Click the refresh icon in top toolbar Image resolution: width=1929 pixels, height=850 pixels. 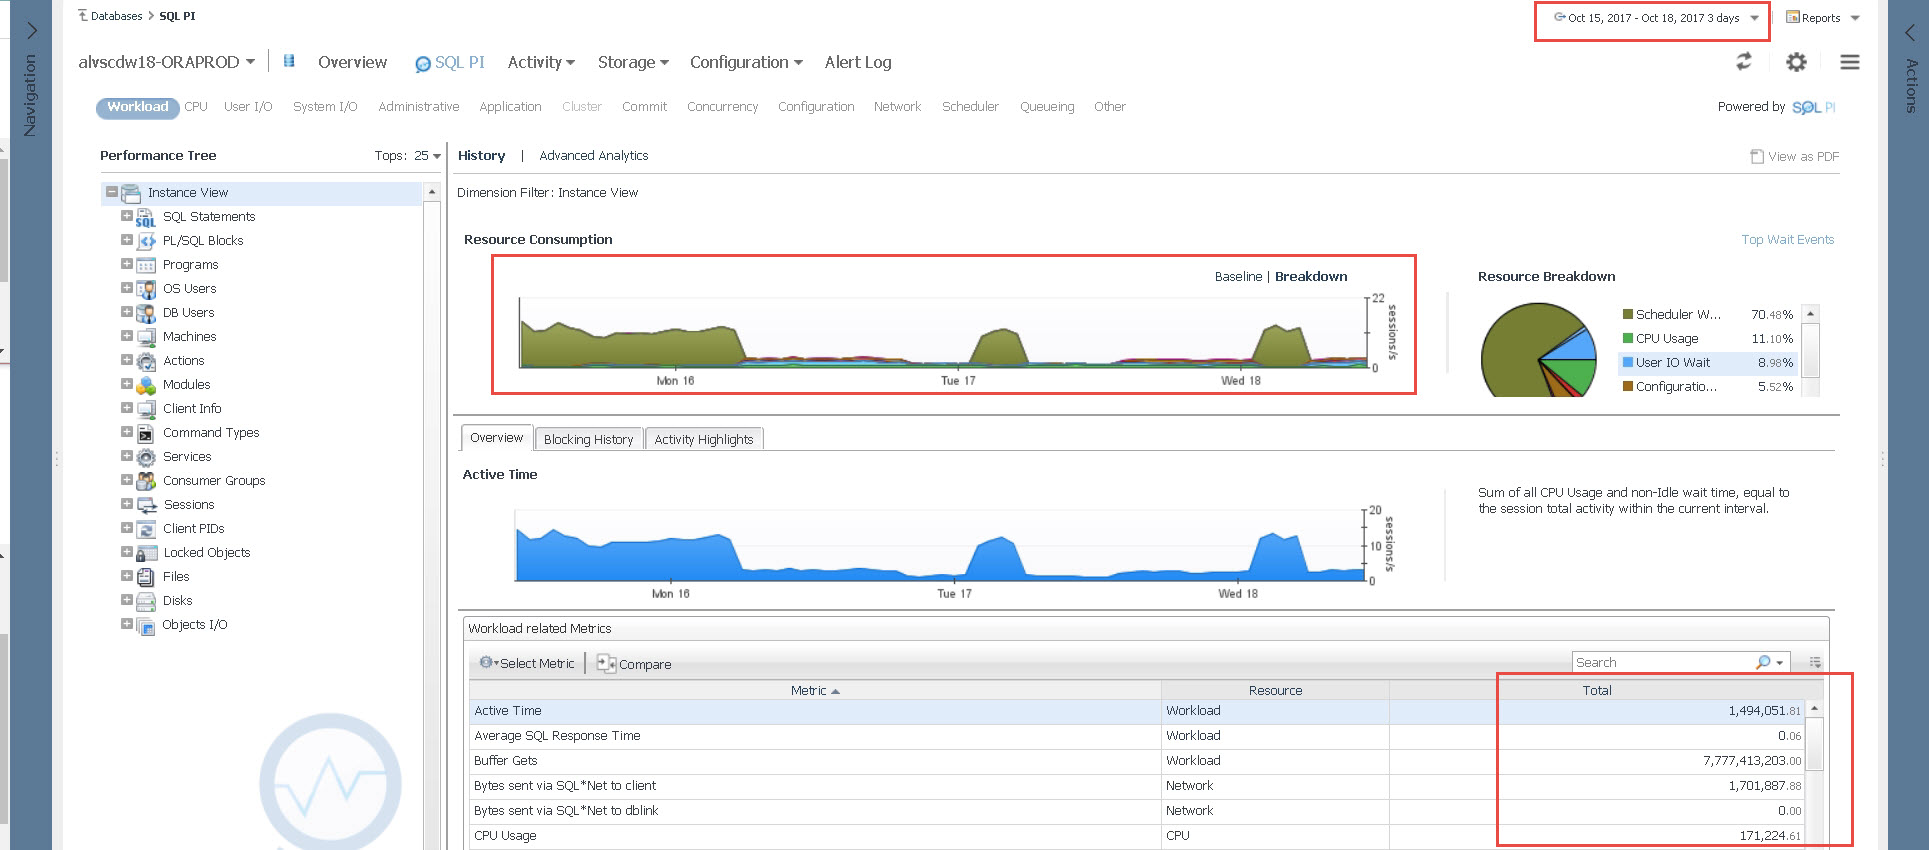coord(1744,62)
